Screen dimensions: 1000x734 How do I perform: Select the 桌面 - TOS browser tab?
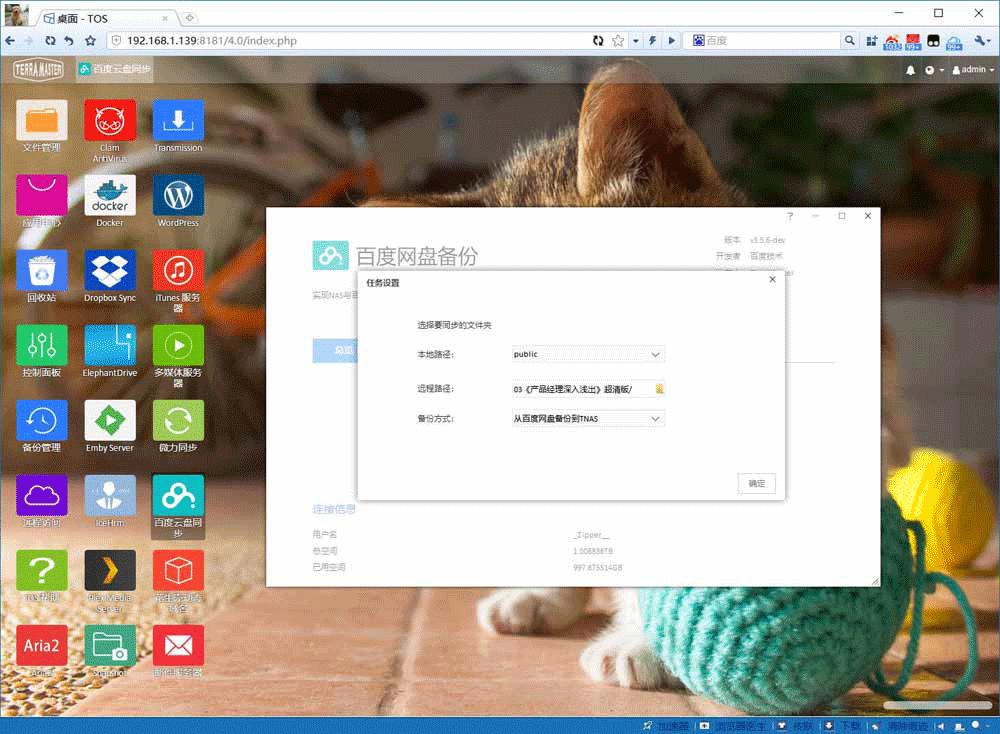point(80,16)
